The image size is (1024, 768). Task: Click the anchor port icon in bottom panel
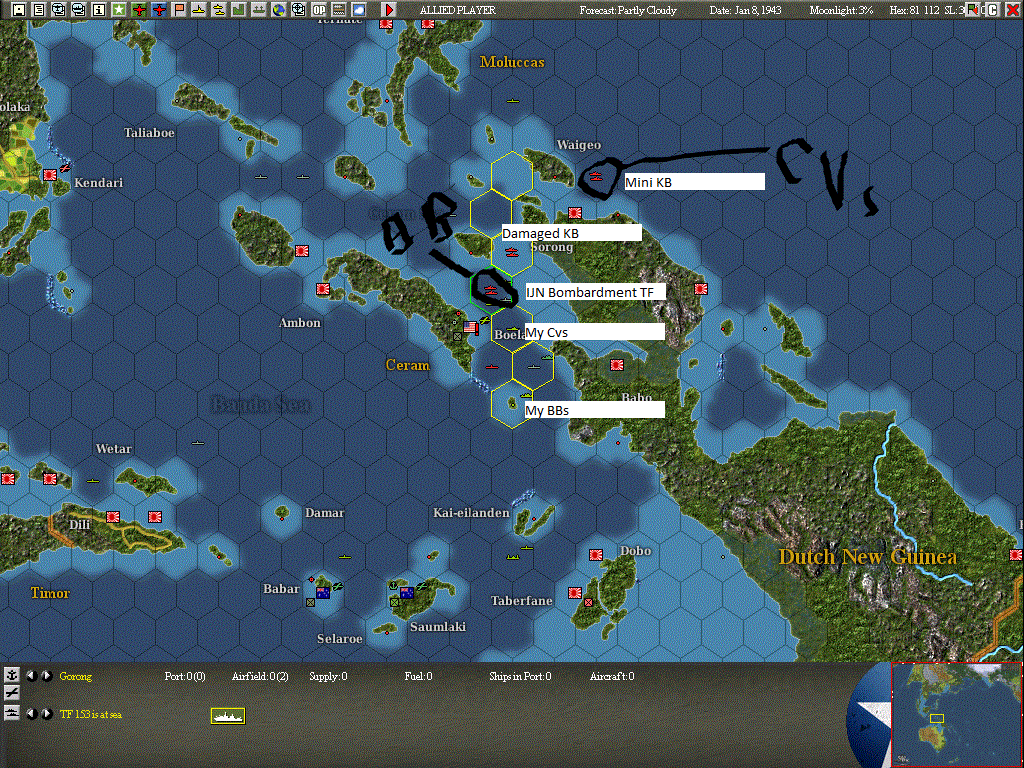tap(12, 675)
